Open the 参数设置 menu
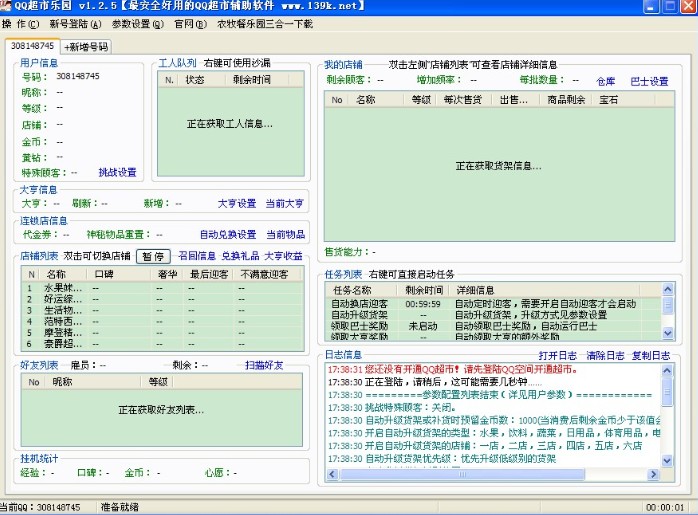 (x=138, y=24)
